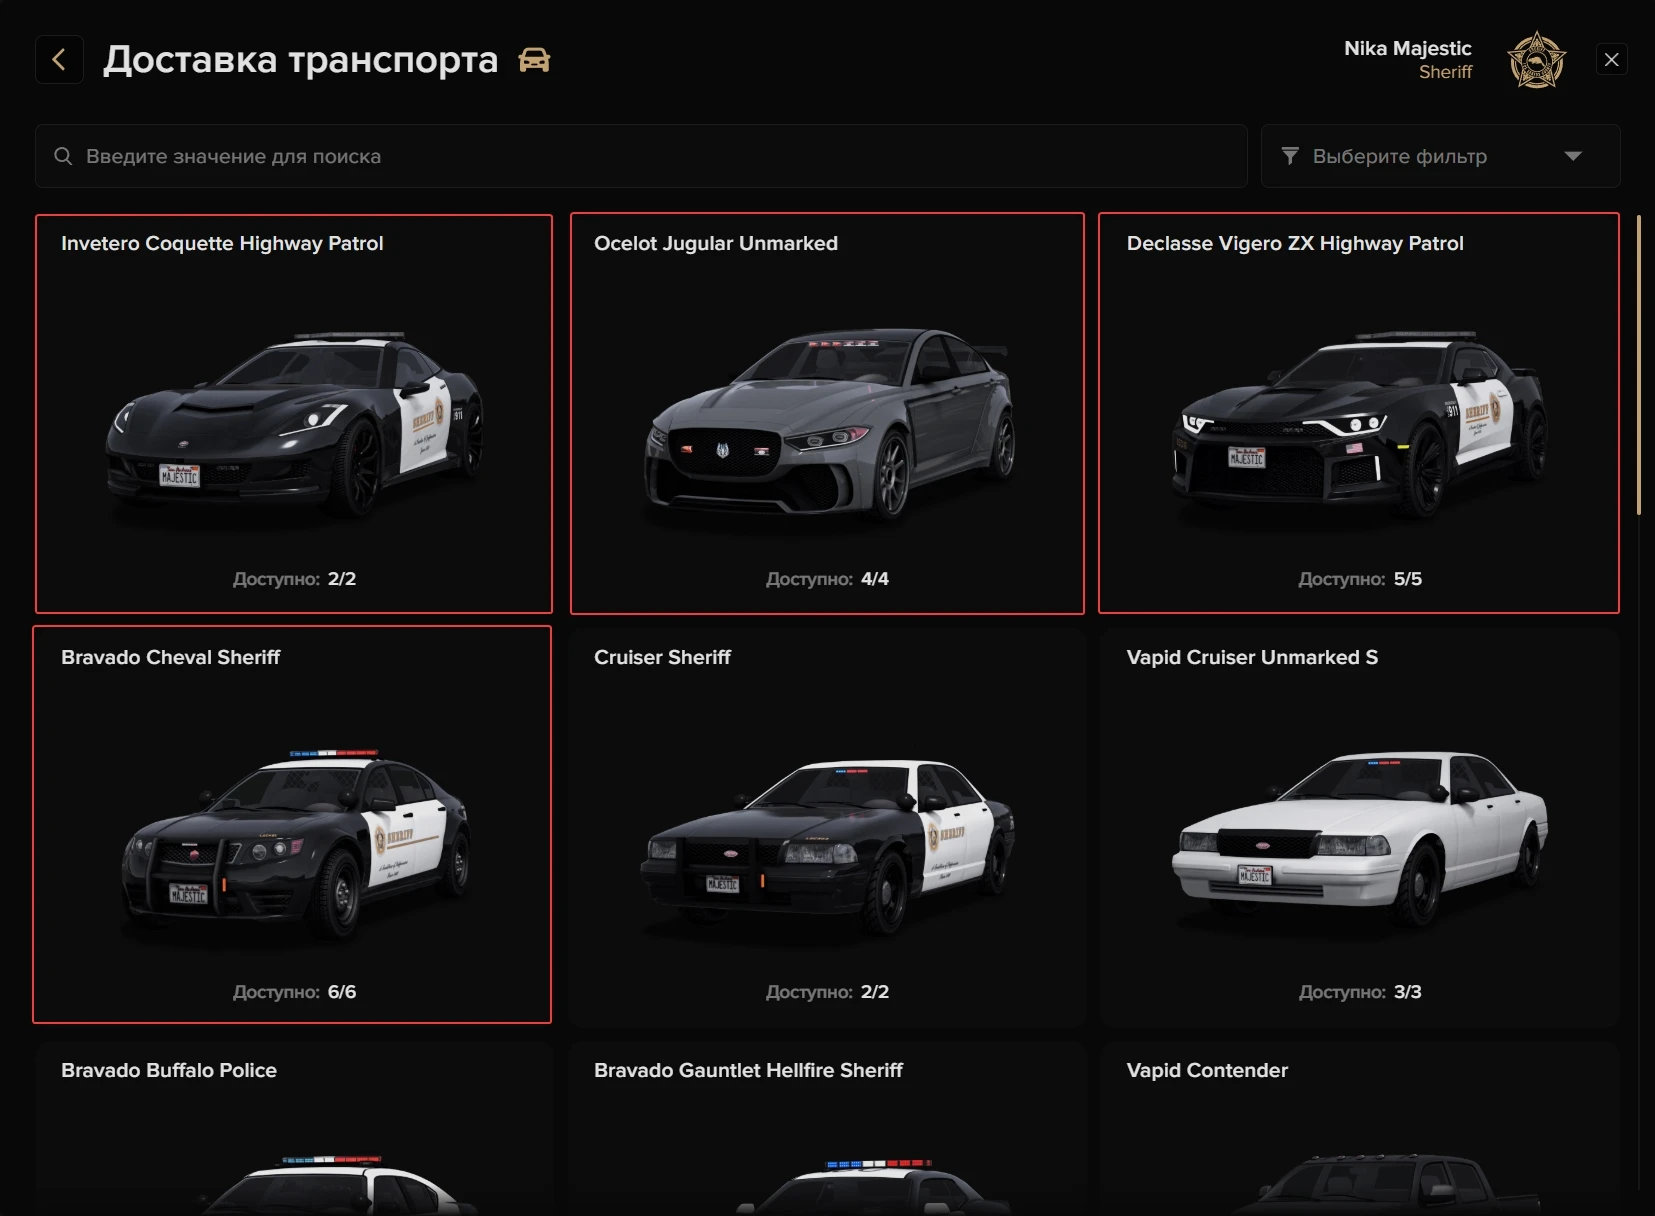Image resolution: width=1655 pixels, height=1216 pixels.
Task: Click the vertical scrollbar on the right
Action: point(1638,365)
